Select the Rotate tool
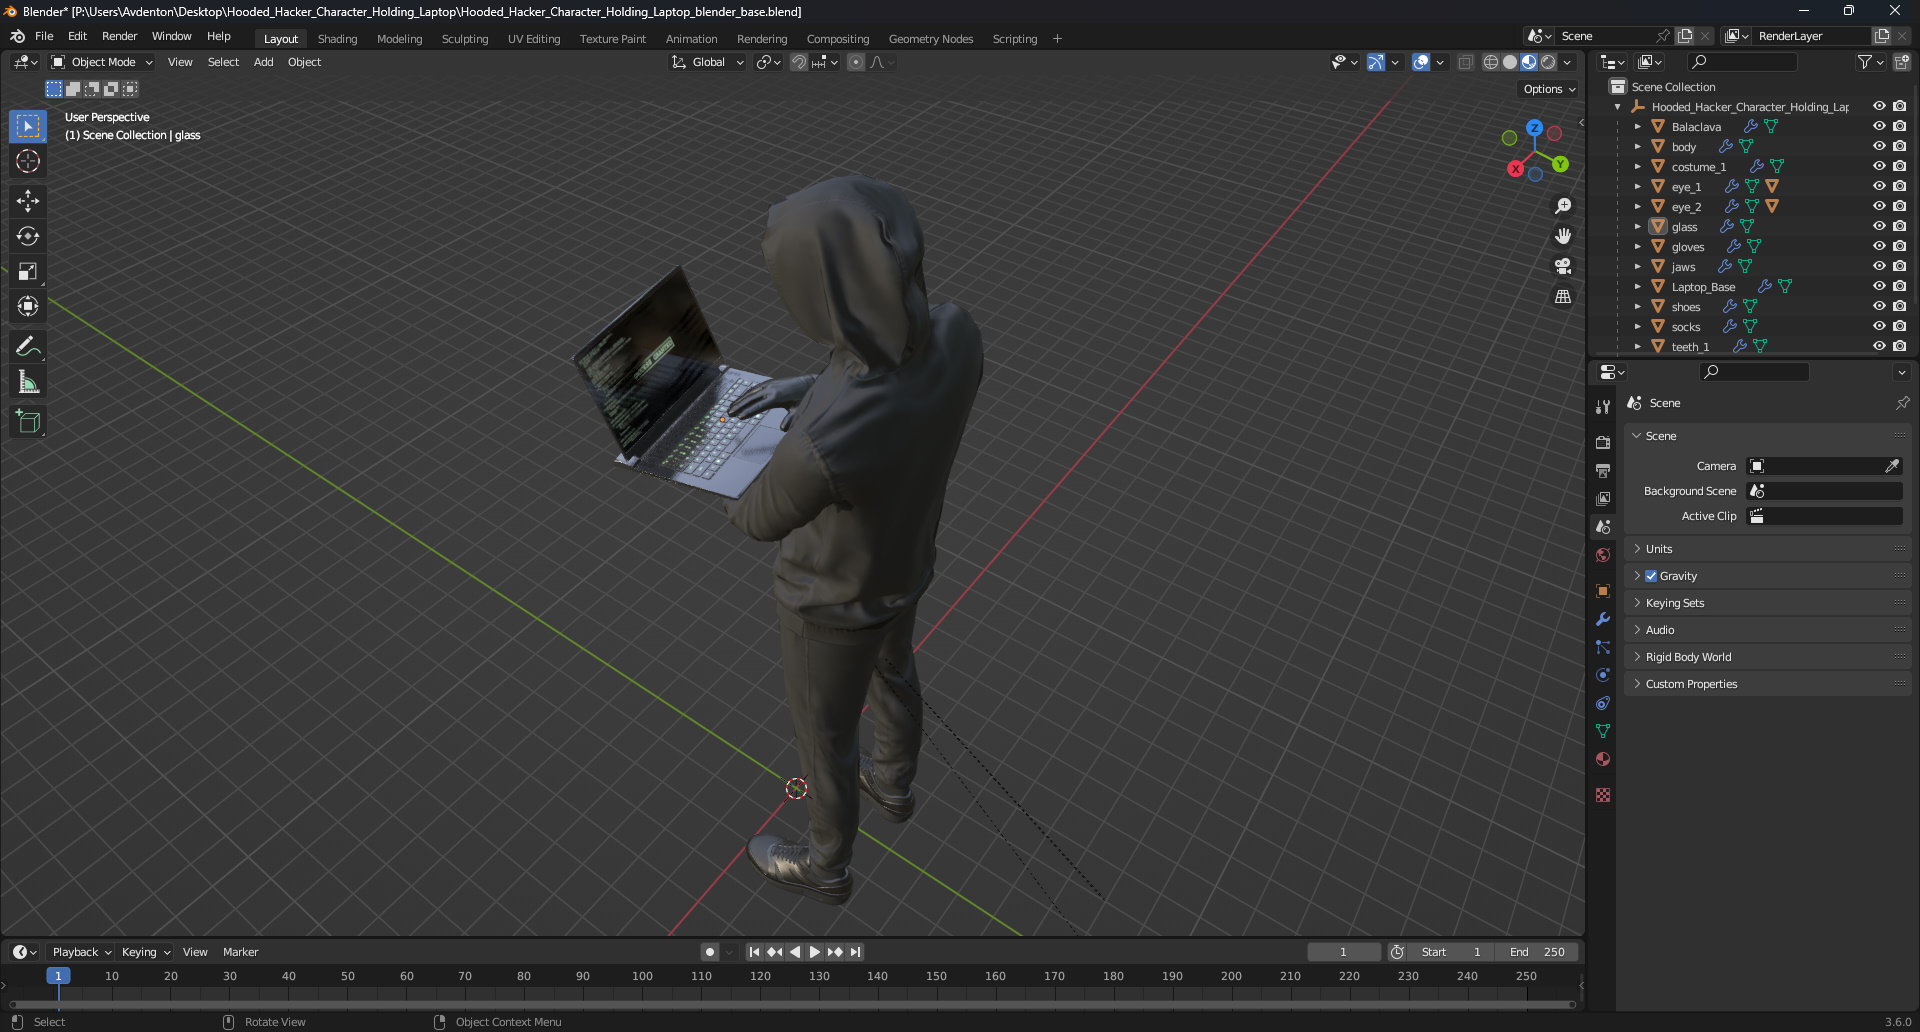This screenshot has width=1920, height=1032. click(28, 236)
